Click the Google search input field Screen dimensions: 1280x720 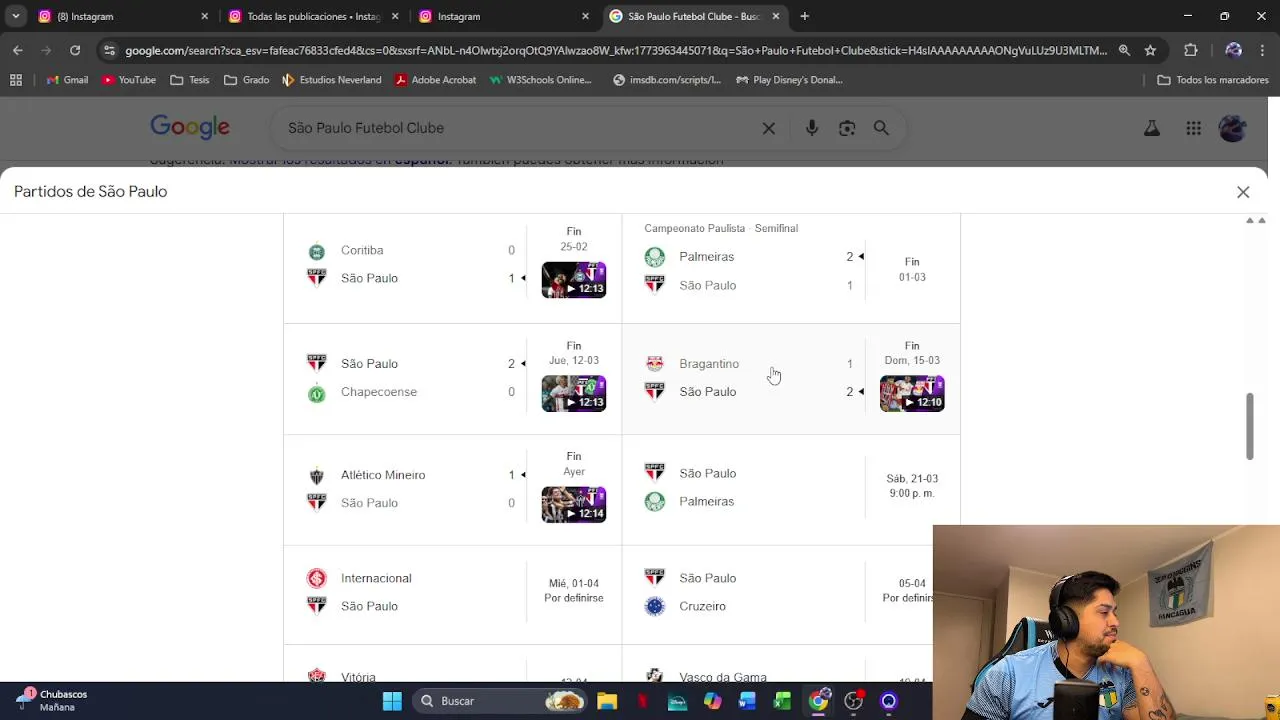point(515,128)
